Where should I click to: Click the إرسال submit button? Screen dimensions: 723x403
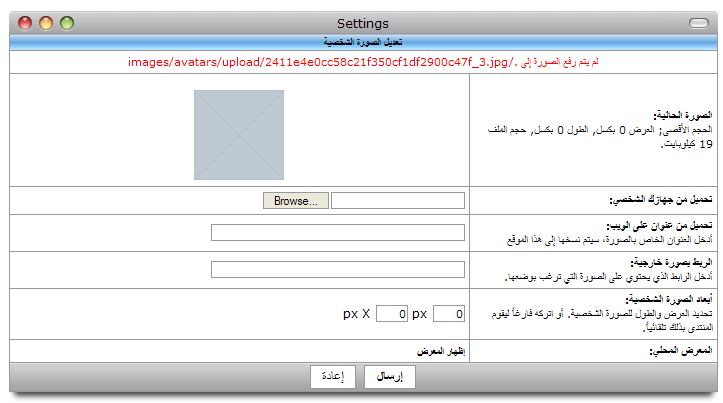tap(390, 377)
